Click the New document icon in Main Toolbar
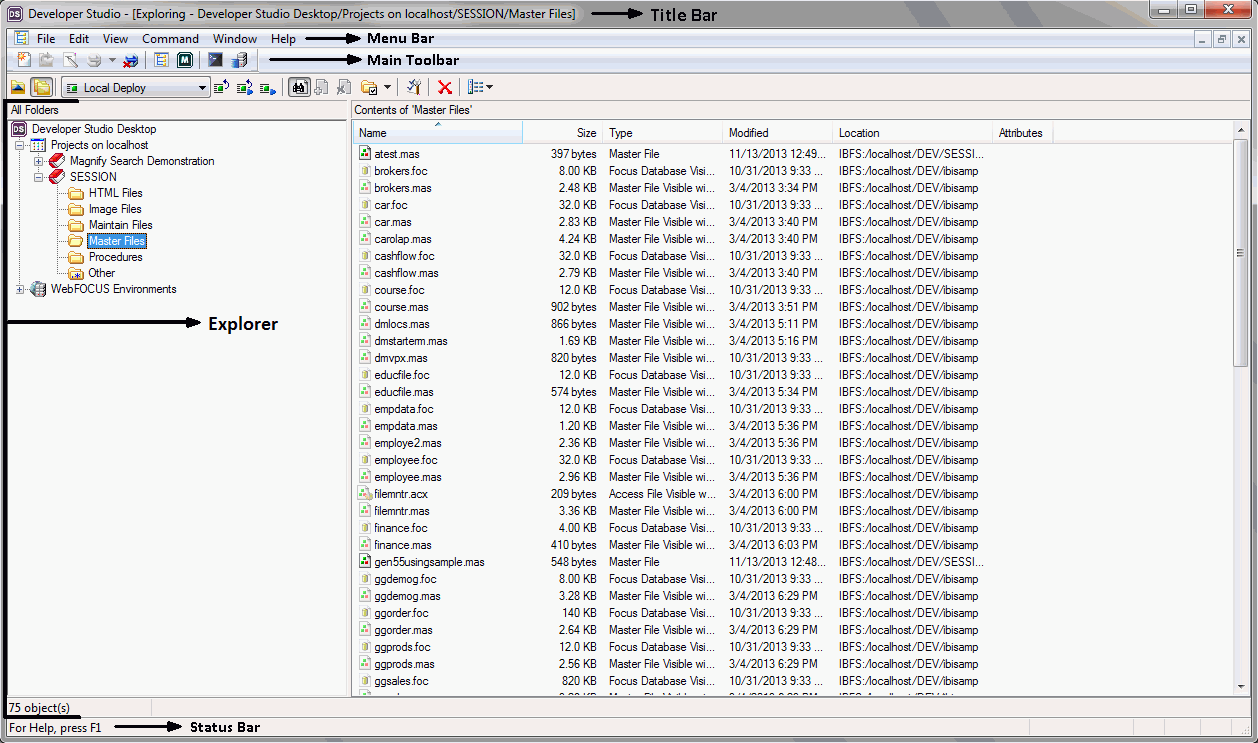 [x=24, y=61]
